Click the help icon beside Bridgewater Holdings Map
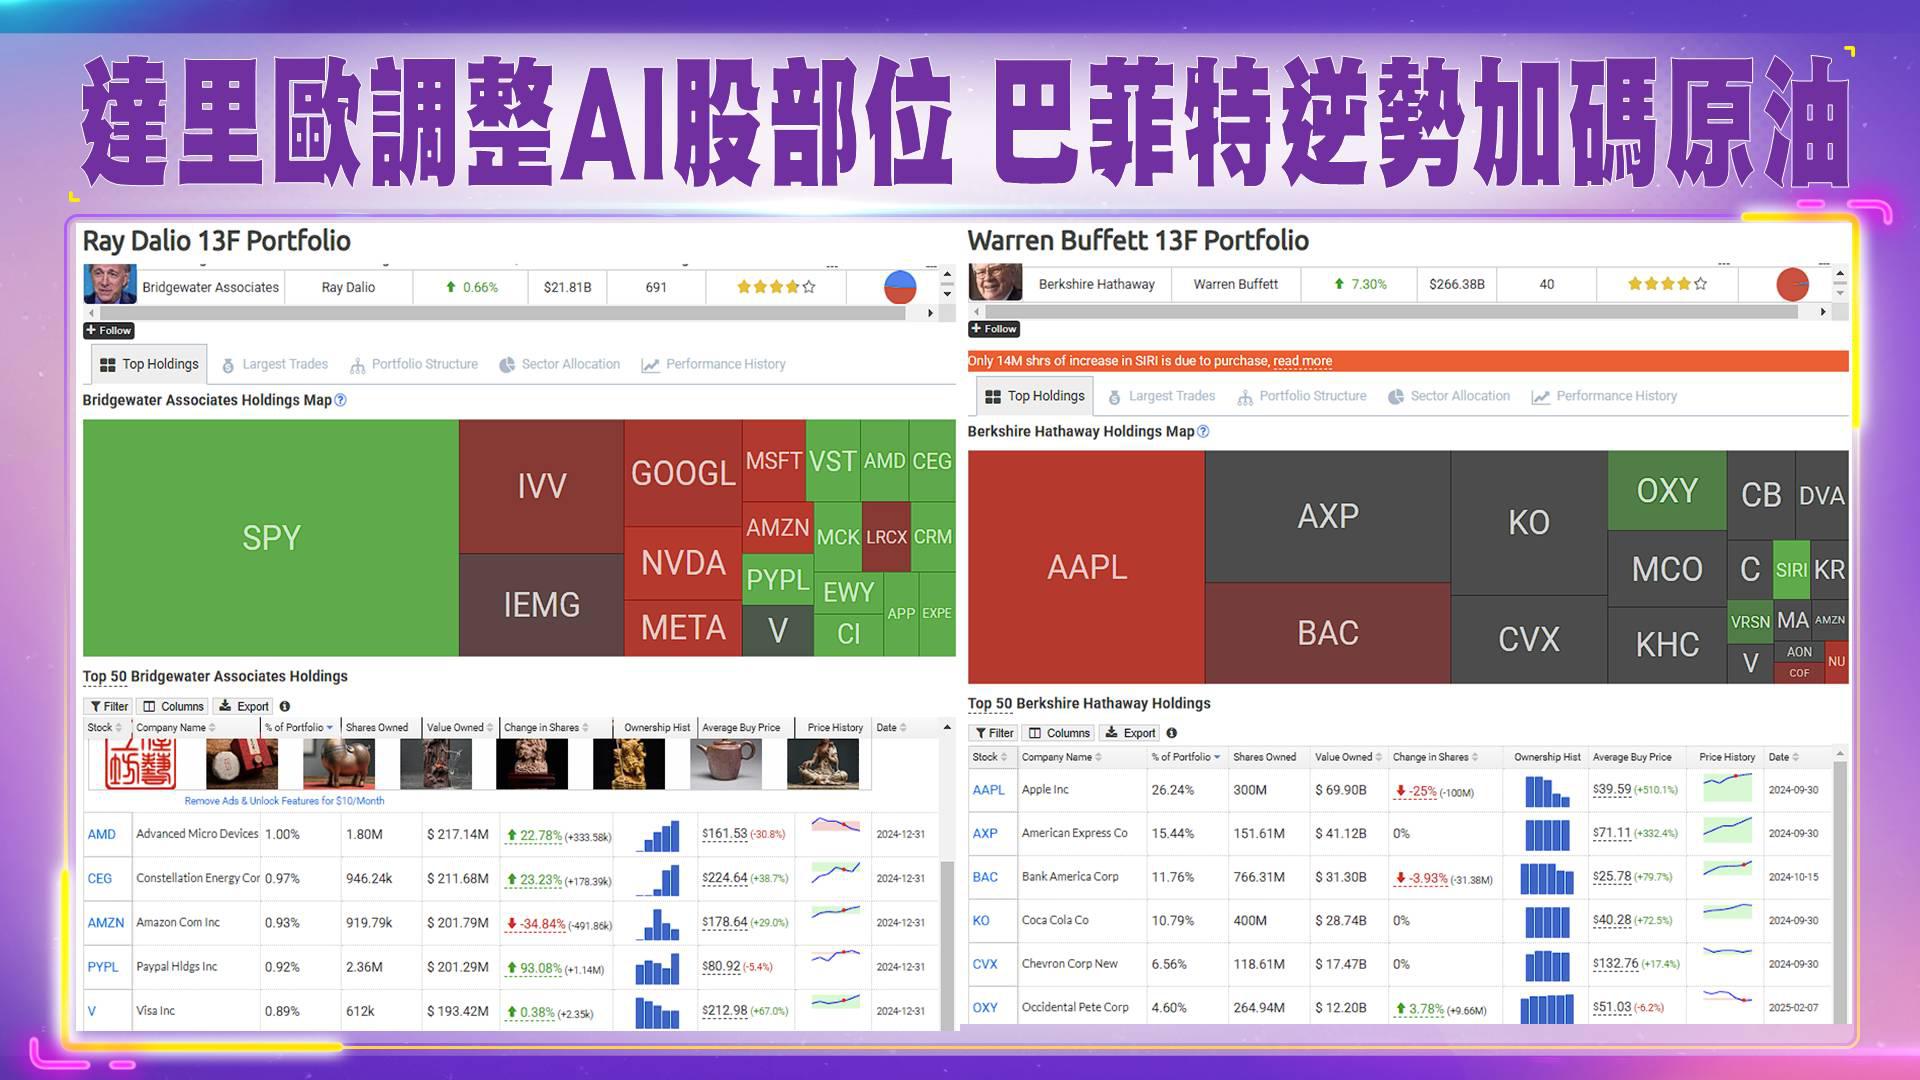 point(340,400)
